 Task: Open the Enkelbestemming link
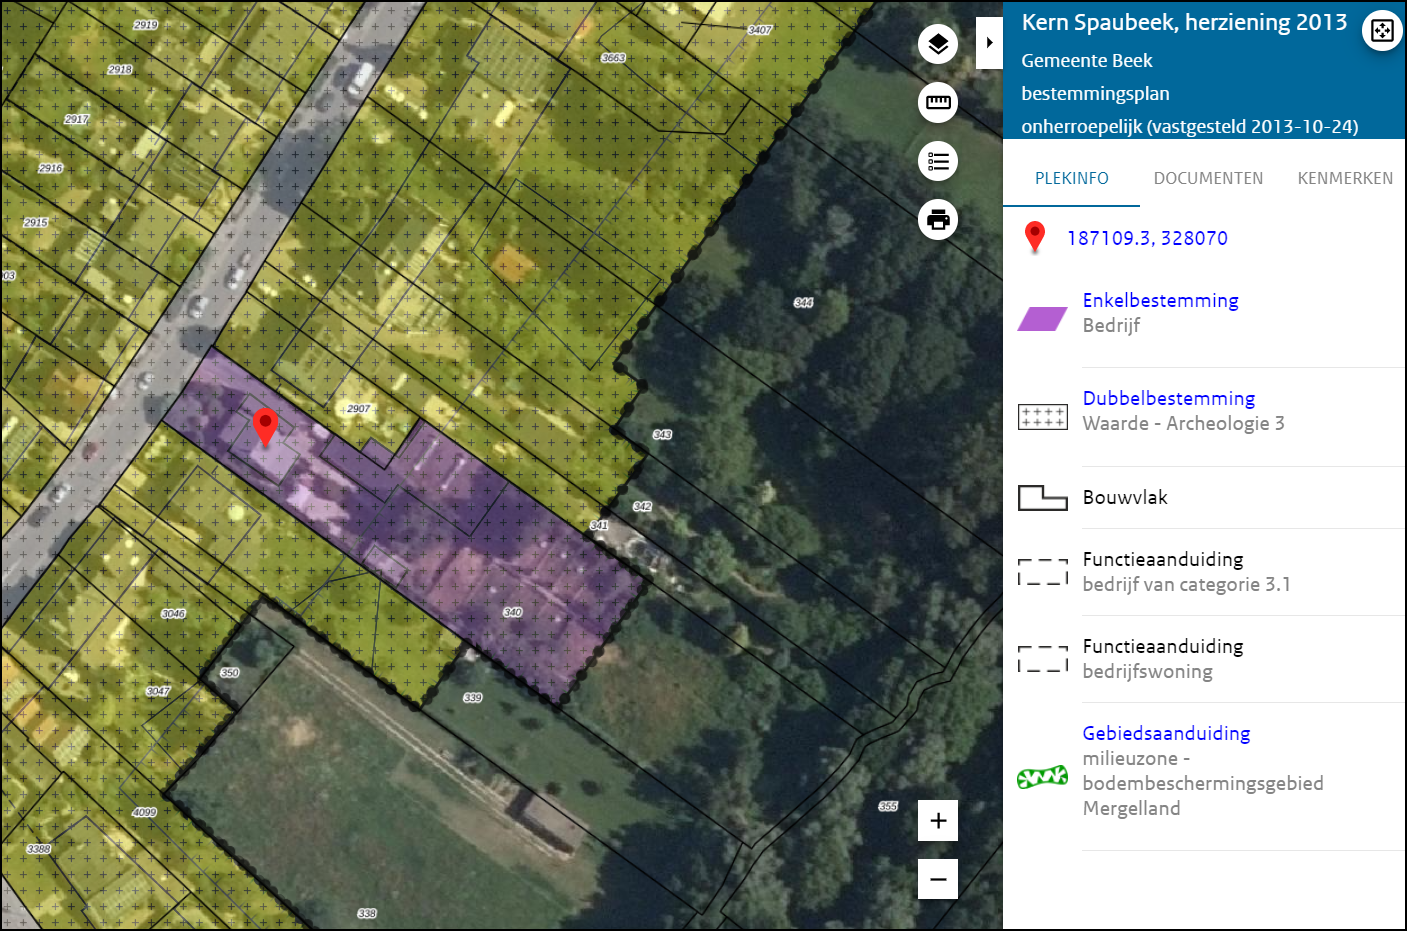(x=1160, y=300)
